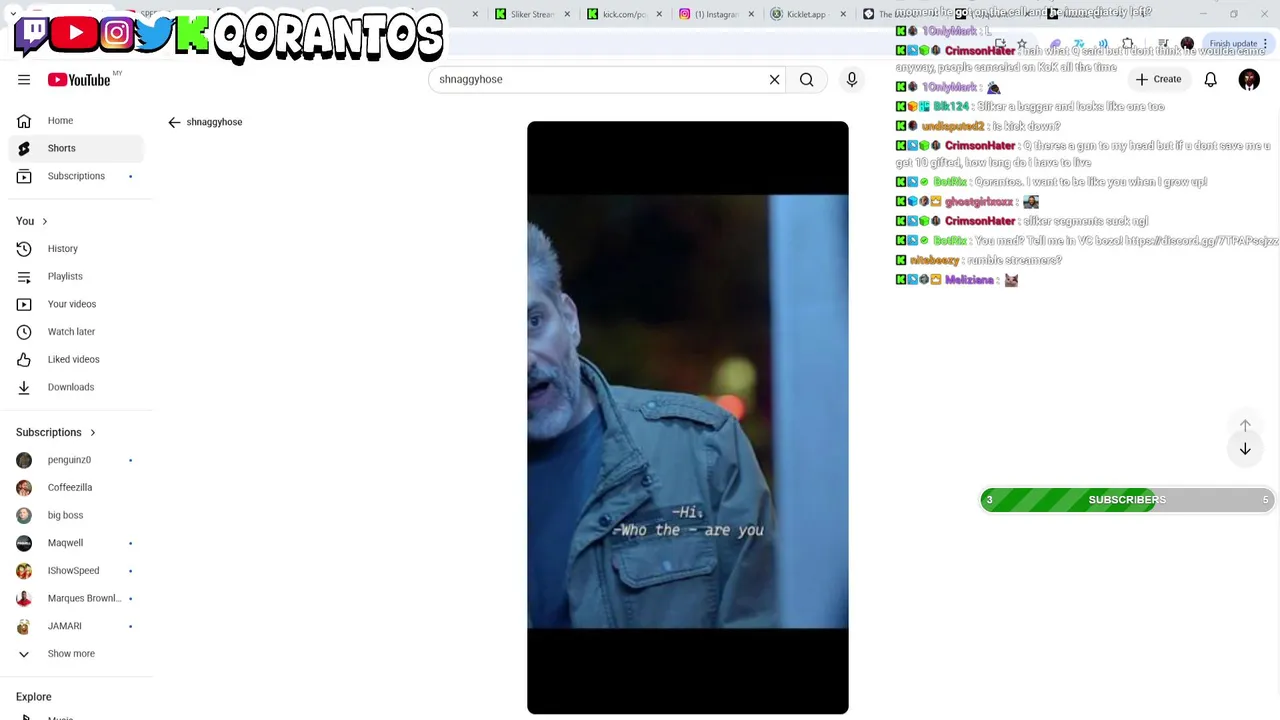Click the Kick K icon in overlay
Viewport: 1280px width, 720px height.
tap(191, 35)
